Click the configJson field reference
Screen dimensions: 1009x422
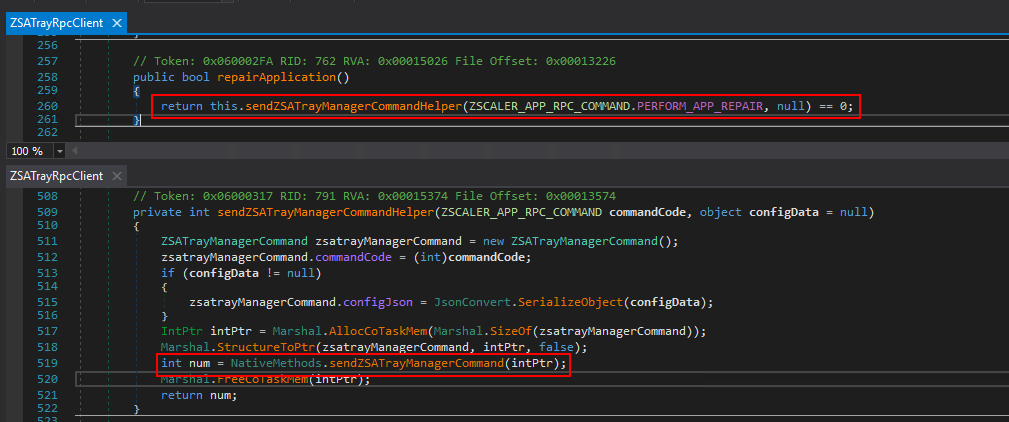[378, 302]
